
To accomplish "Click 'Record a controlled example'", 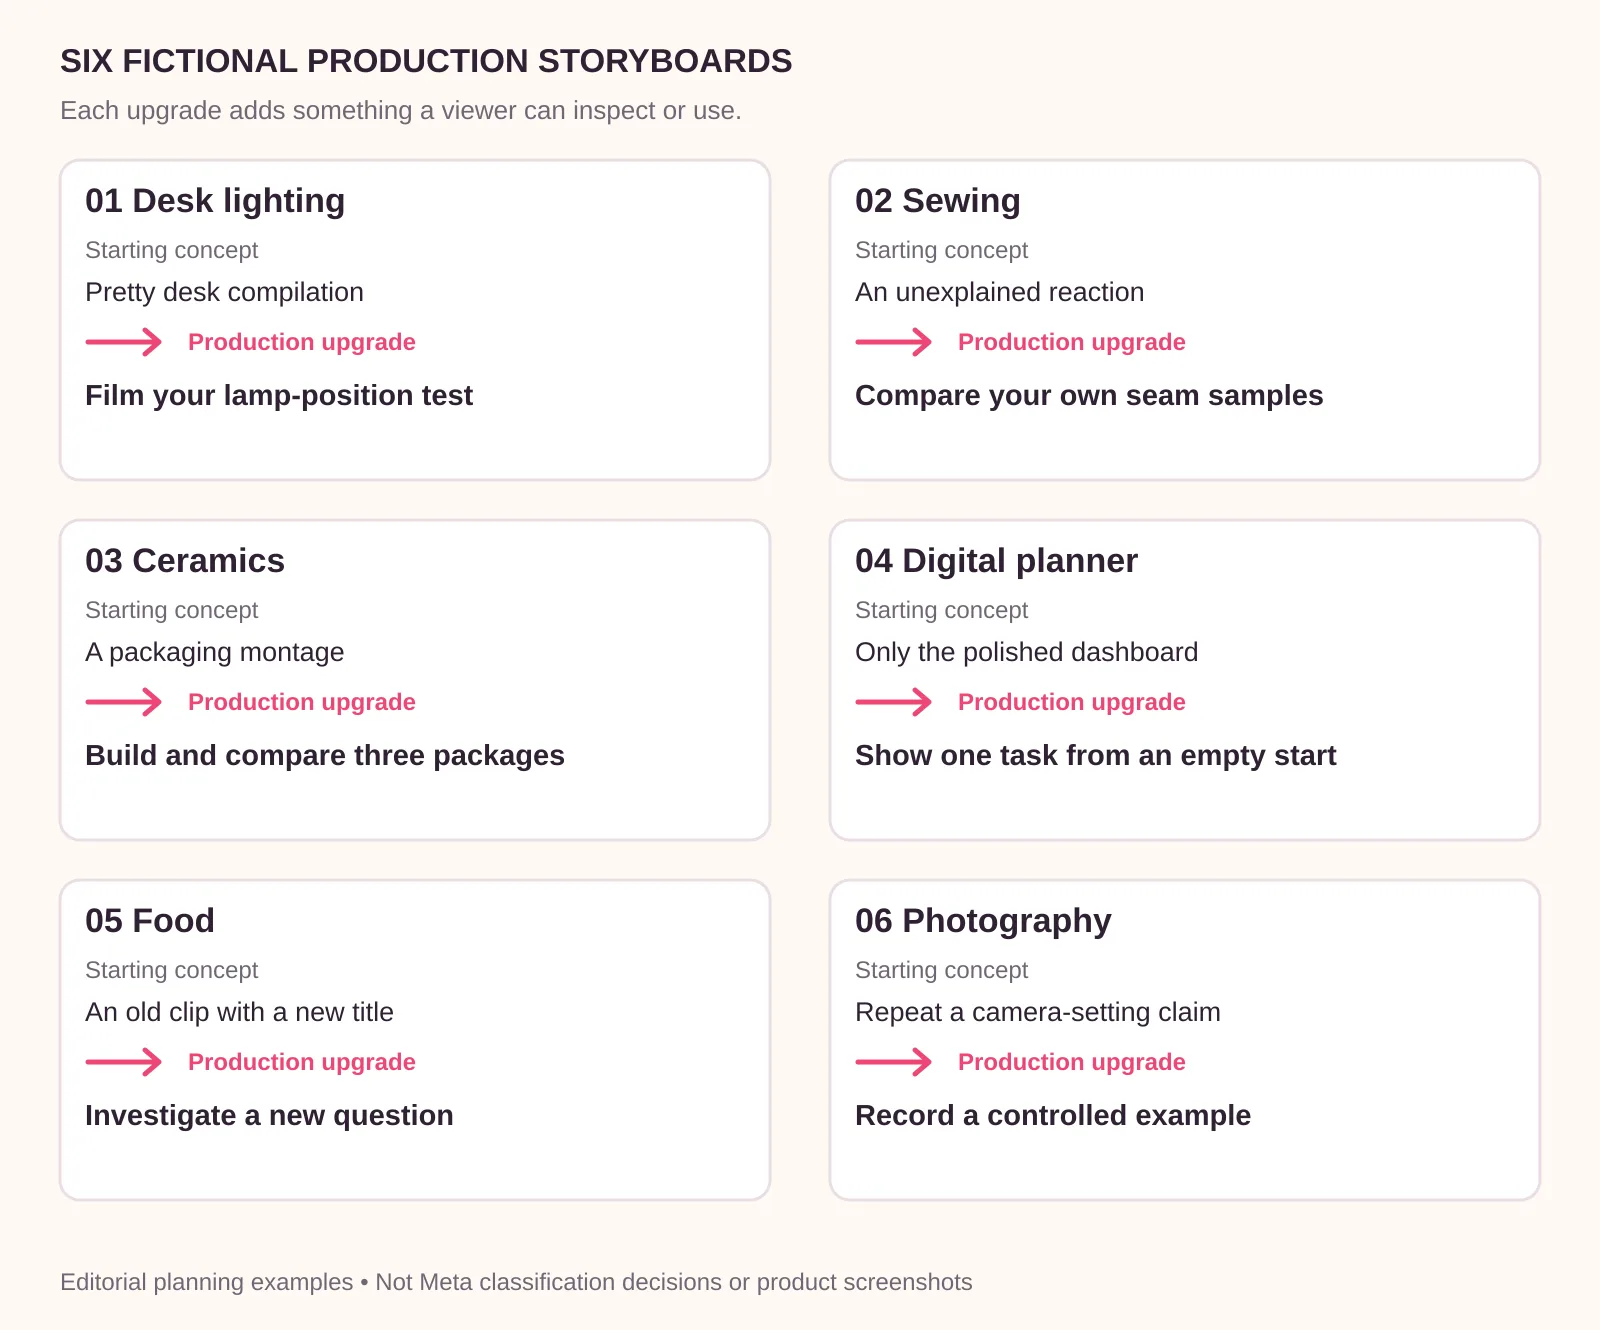I will coord(1053,1116).
